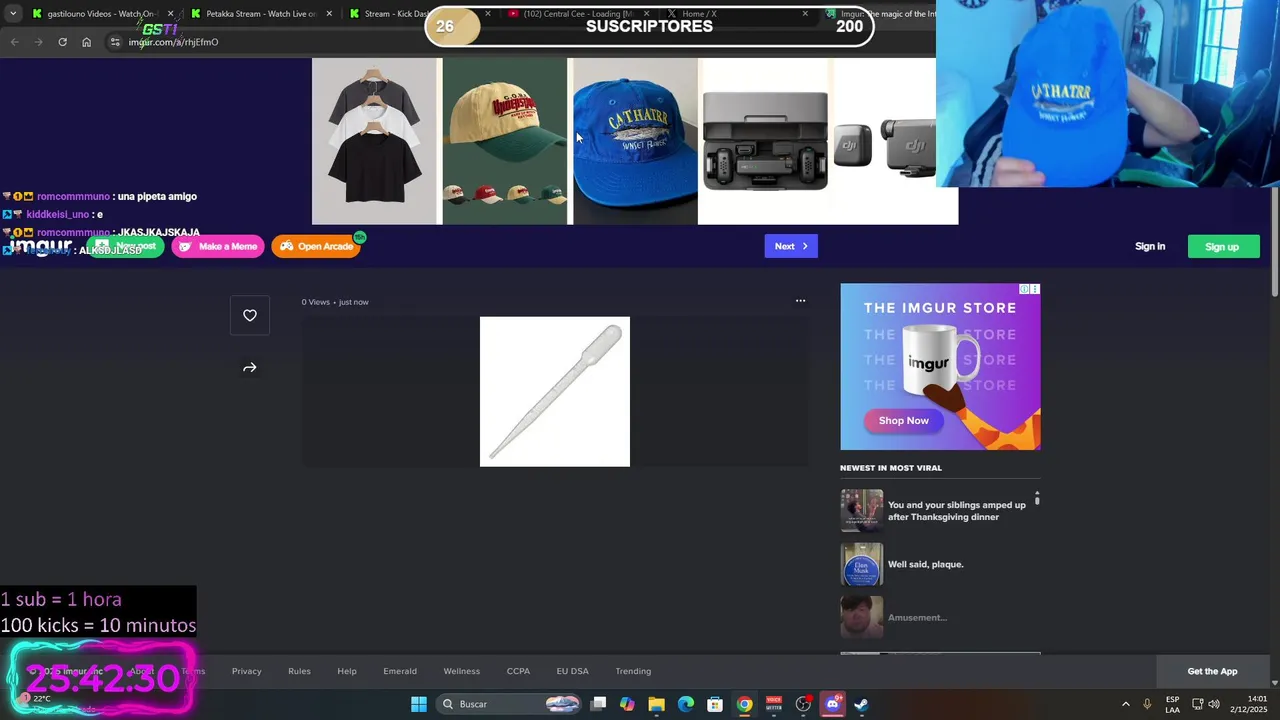Open File Explorer from the taskbar

[656, 704]
